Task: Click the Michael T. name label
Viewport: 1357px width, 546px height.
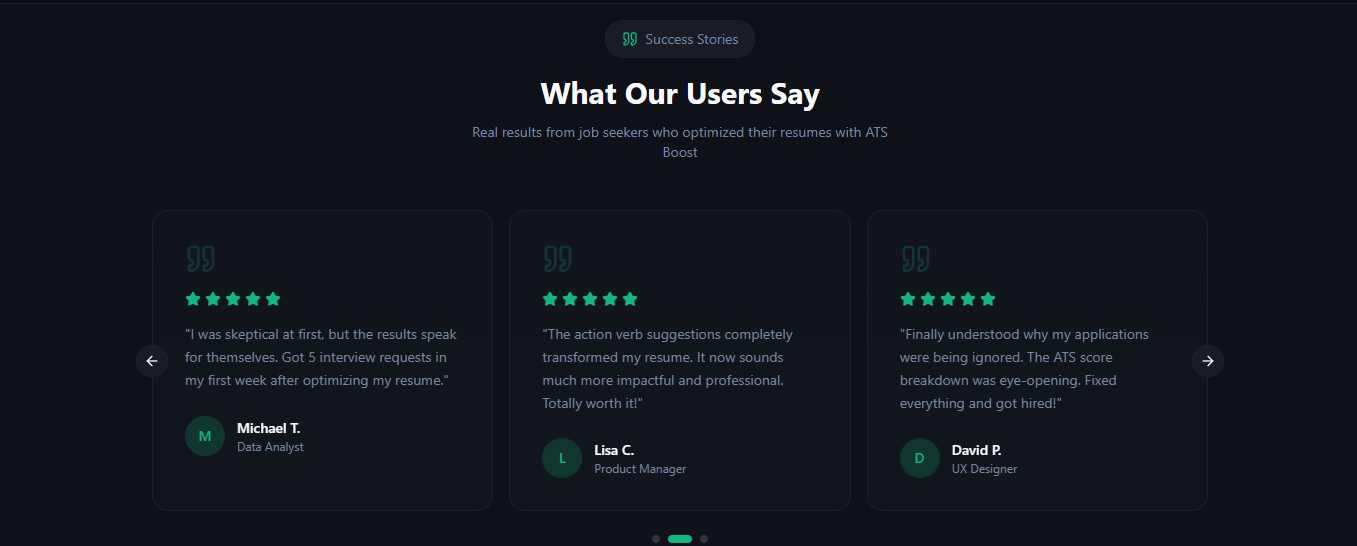Action: (x=268, y=428)
